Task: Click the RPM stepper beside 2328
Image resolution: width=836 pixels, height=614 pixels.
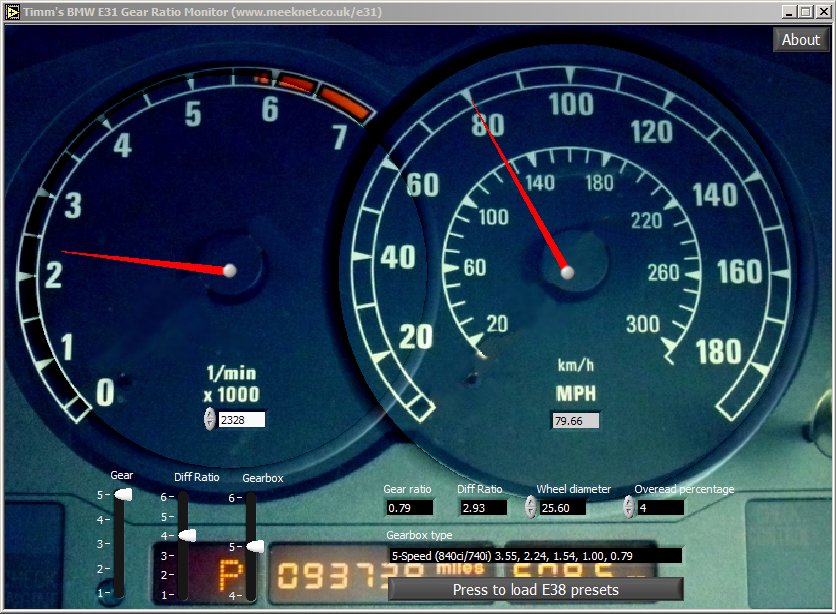Action: pyautogui.click(x=210, y=419)
